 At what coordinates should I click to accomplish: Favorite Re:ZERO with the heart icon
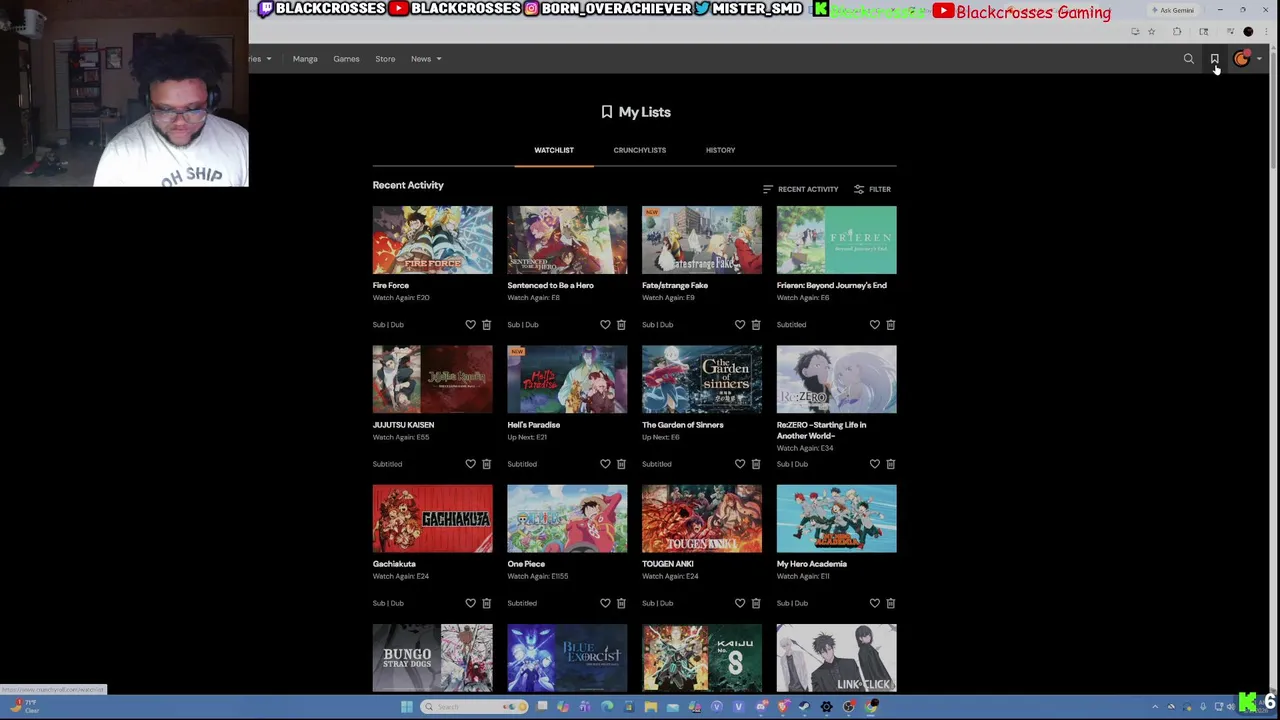tap(875, 464)
